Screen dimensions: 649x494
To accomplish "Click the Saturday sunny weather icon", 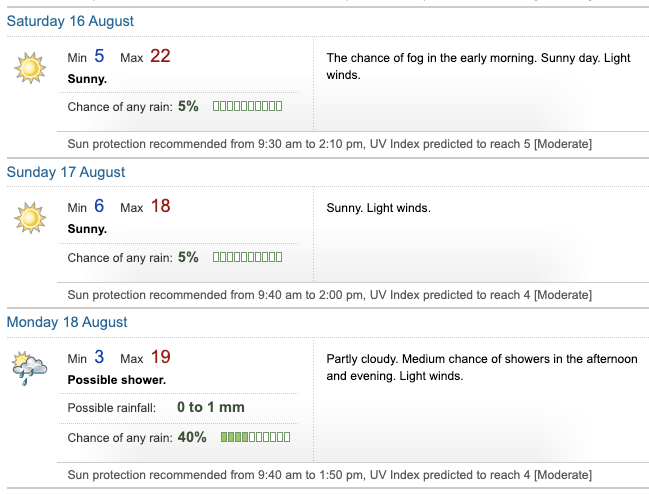I will (30, 67).
